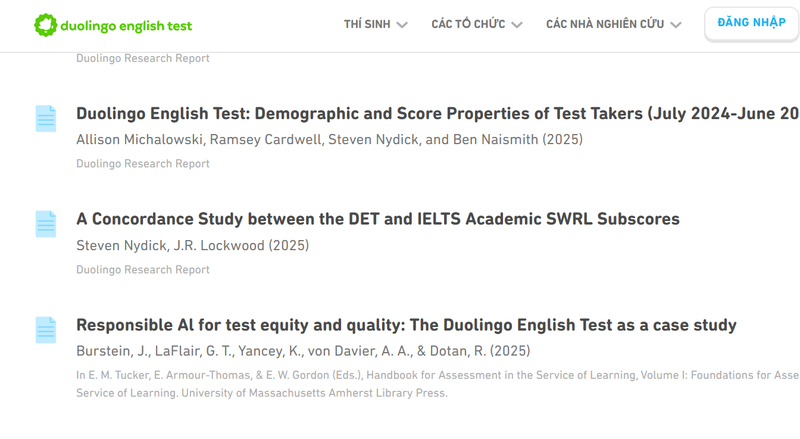Open the CÁC TỔ CHỨC menu

coord(468,24)
